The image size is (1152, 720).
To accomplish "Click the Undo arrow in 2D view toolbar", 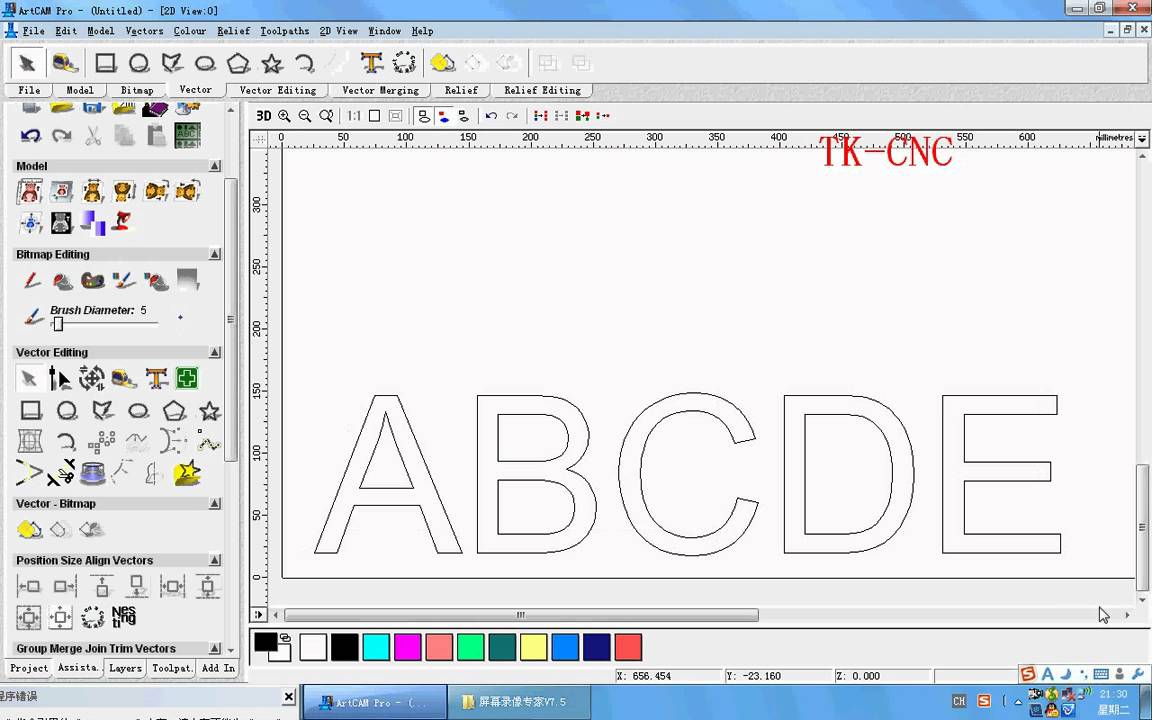I will [492, 116].
